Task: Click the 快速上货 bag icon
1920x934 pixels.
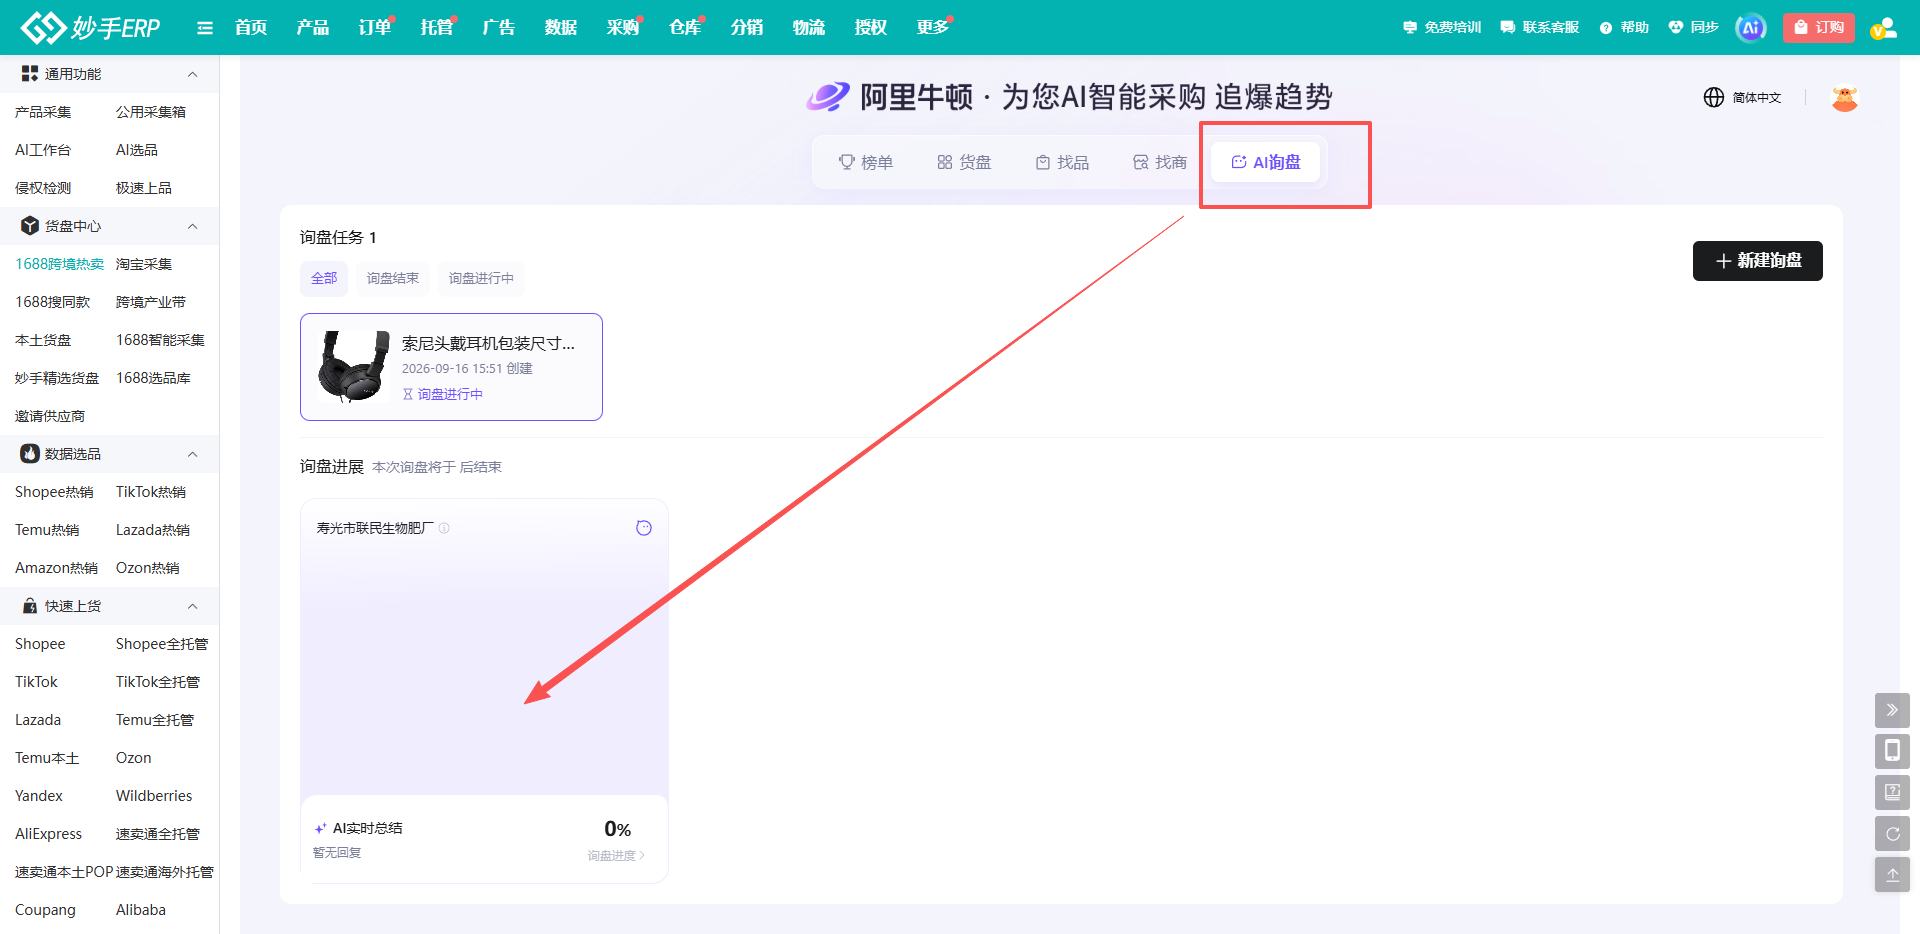Action: (x=30, y=606)
